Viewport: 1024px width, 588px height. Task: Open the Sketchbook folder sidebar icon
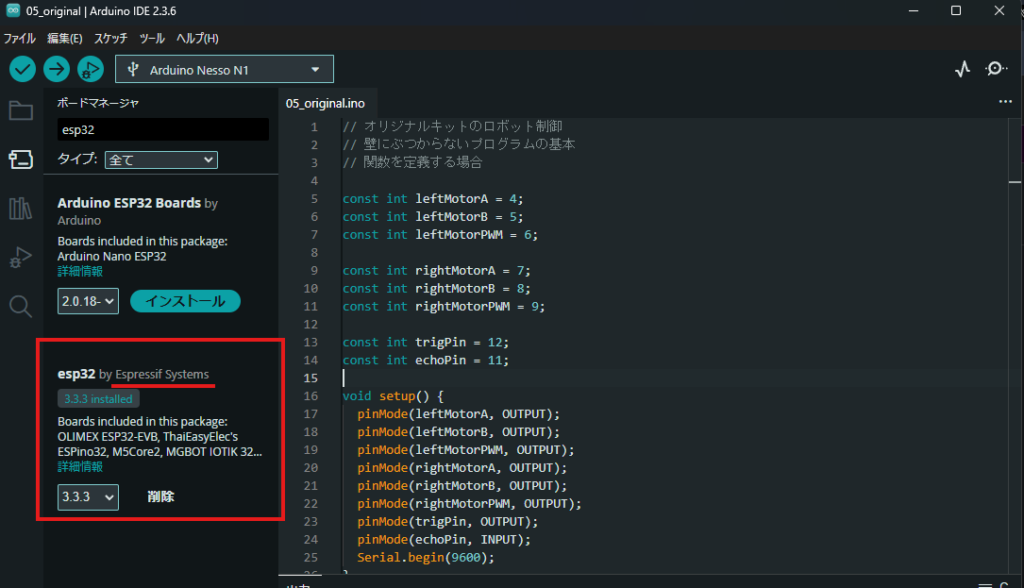(21, 111)
